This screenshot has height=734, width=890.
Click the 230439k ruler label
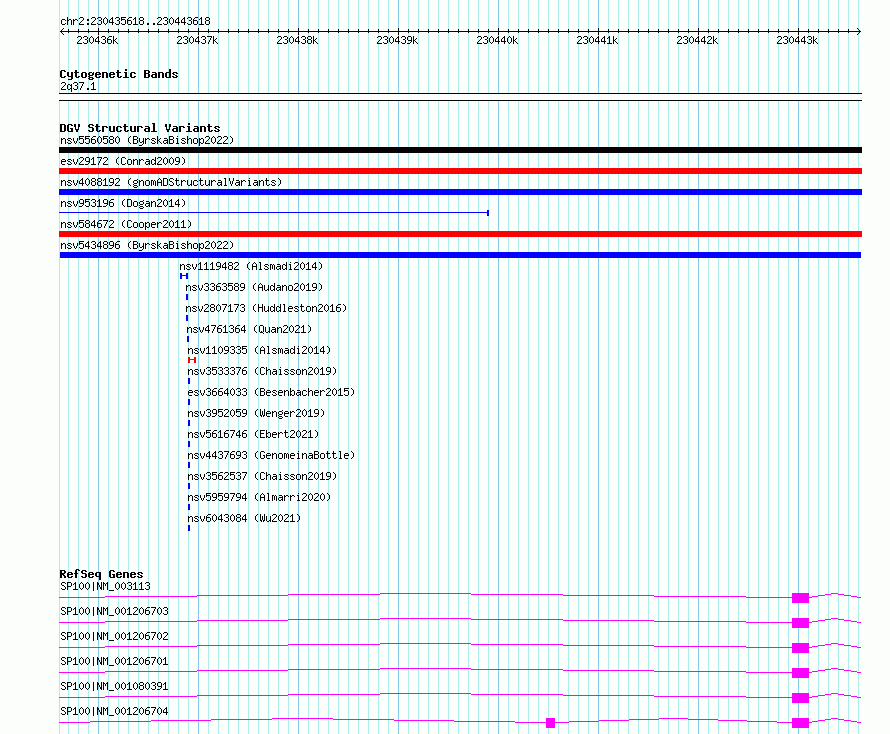397,40
